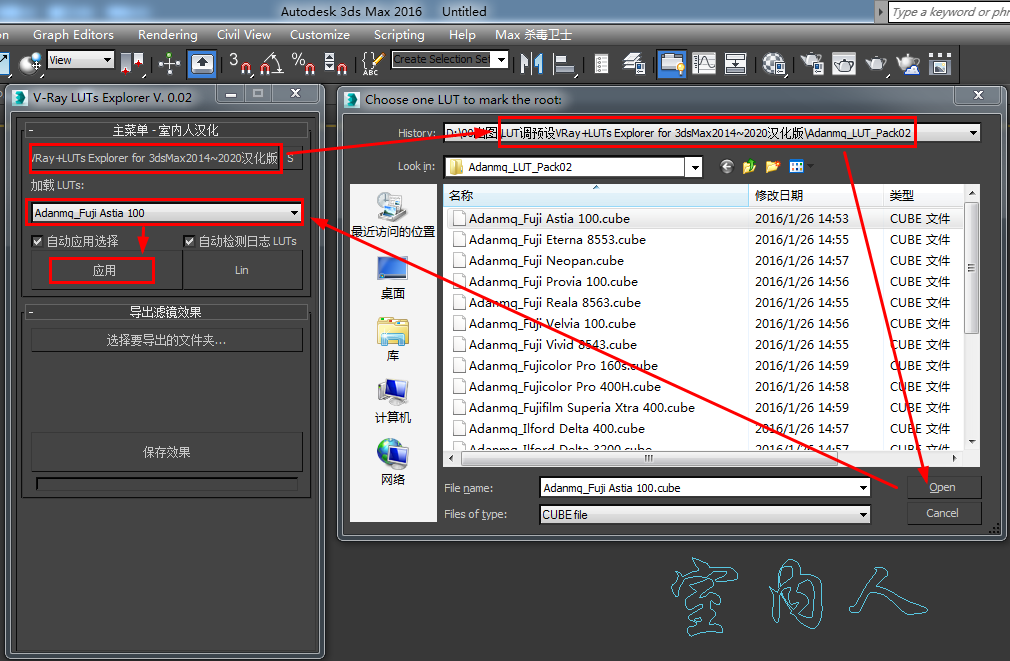Click the vertical scrollbar of the file list
1010x661 pixels.
971,267
